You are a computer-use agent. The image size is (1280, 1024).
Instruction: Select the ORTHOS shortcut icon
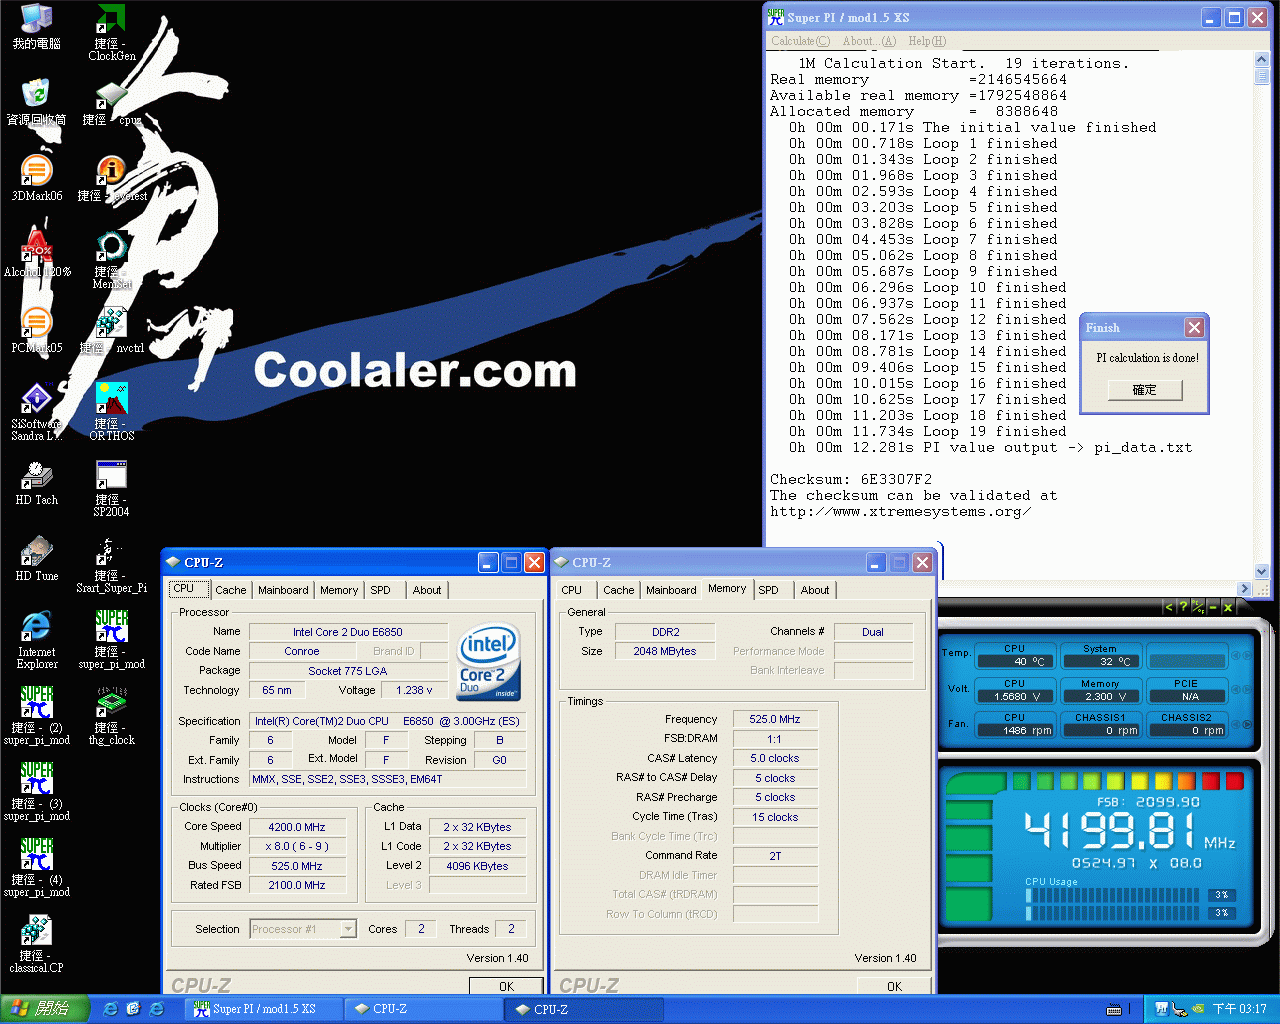click(x=112, y=412)
